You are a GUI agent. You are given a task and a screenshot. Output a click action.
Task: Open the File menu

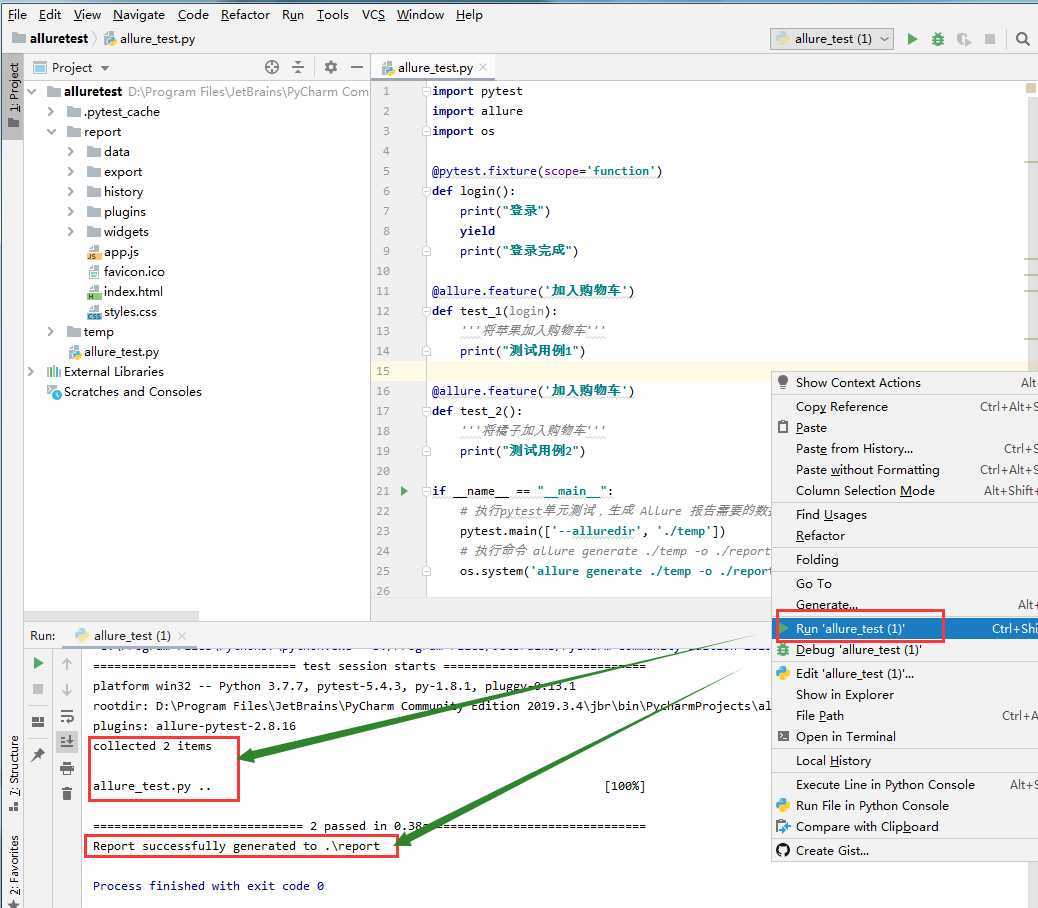pyautogui.click(x=17, y=15)
